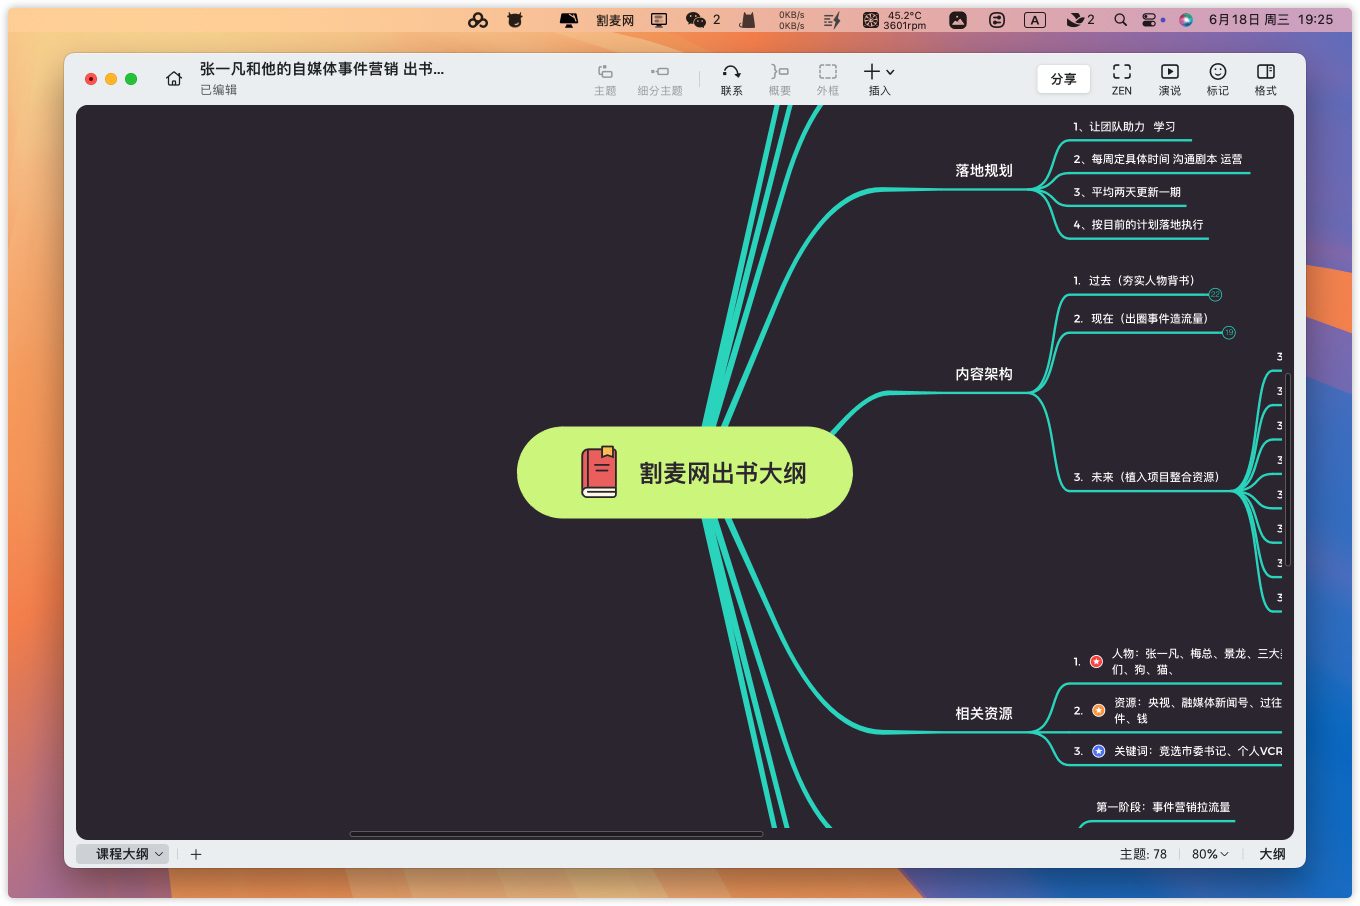Screen dimensions: 1360x906
Task: Start 演说 pitch presentation mode
Action: (1169, 78)
